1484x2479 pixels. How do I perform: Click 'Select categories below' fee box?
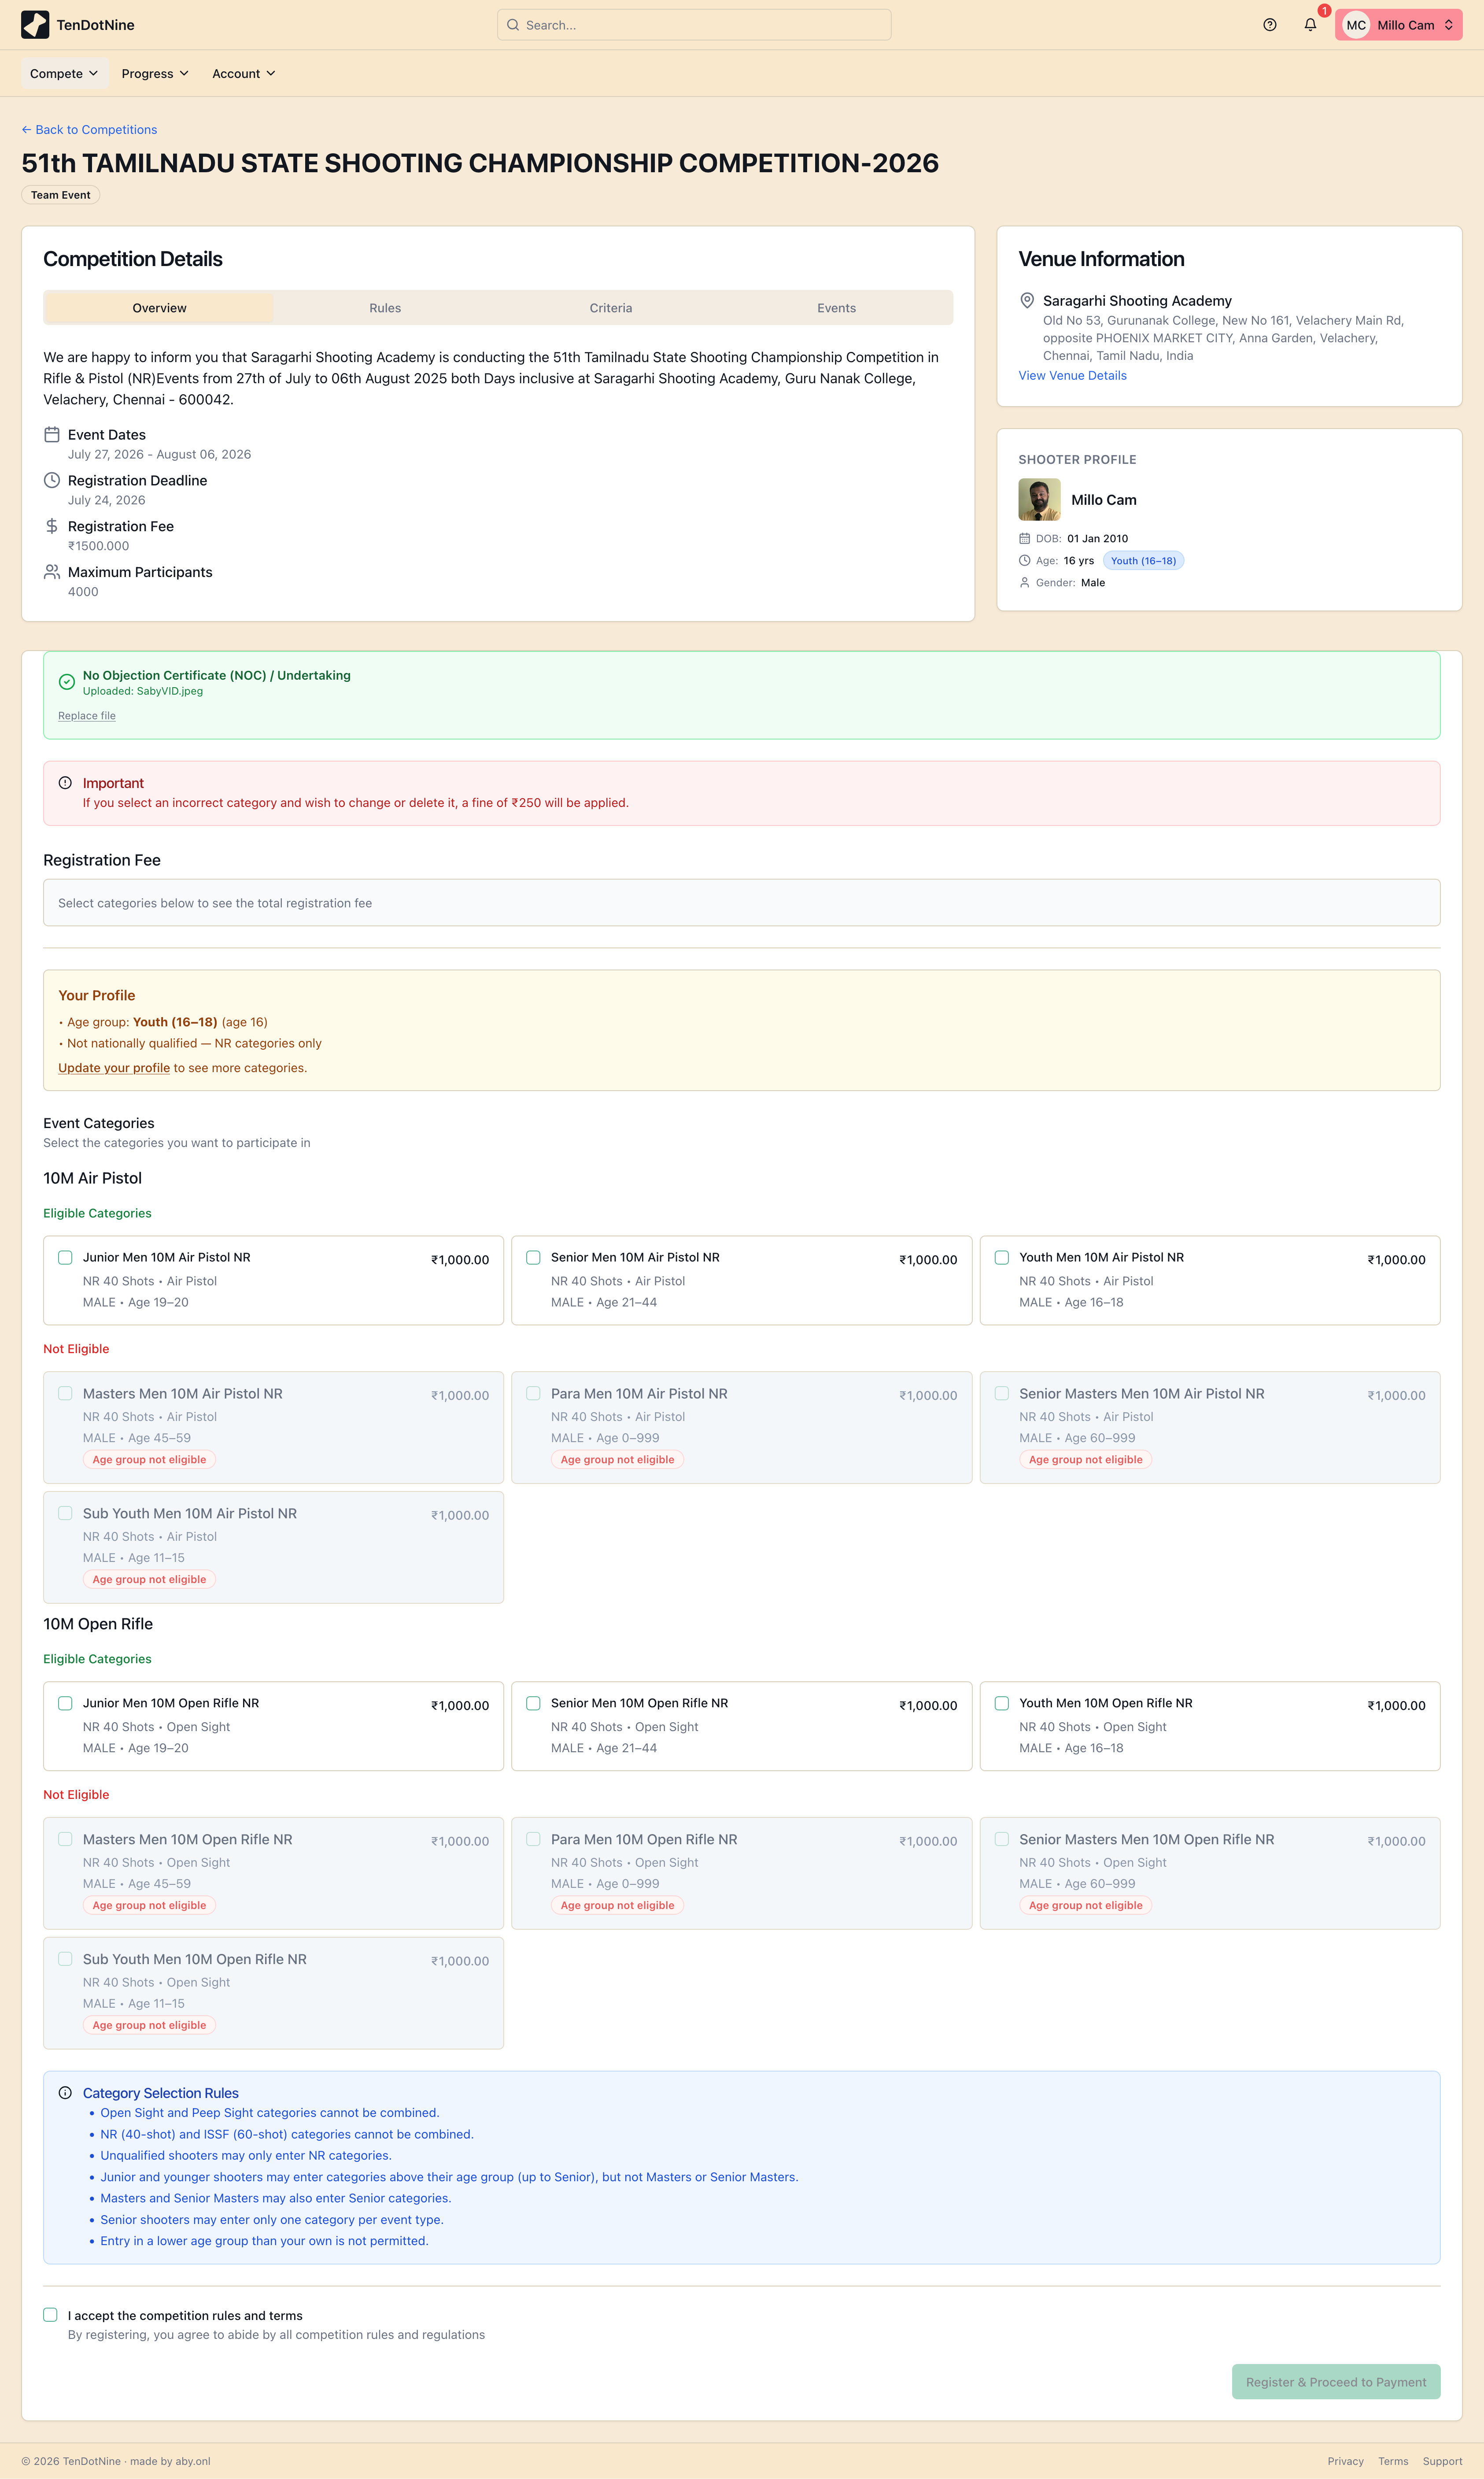tap(742, 903)
